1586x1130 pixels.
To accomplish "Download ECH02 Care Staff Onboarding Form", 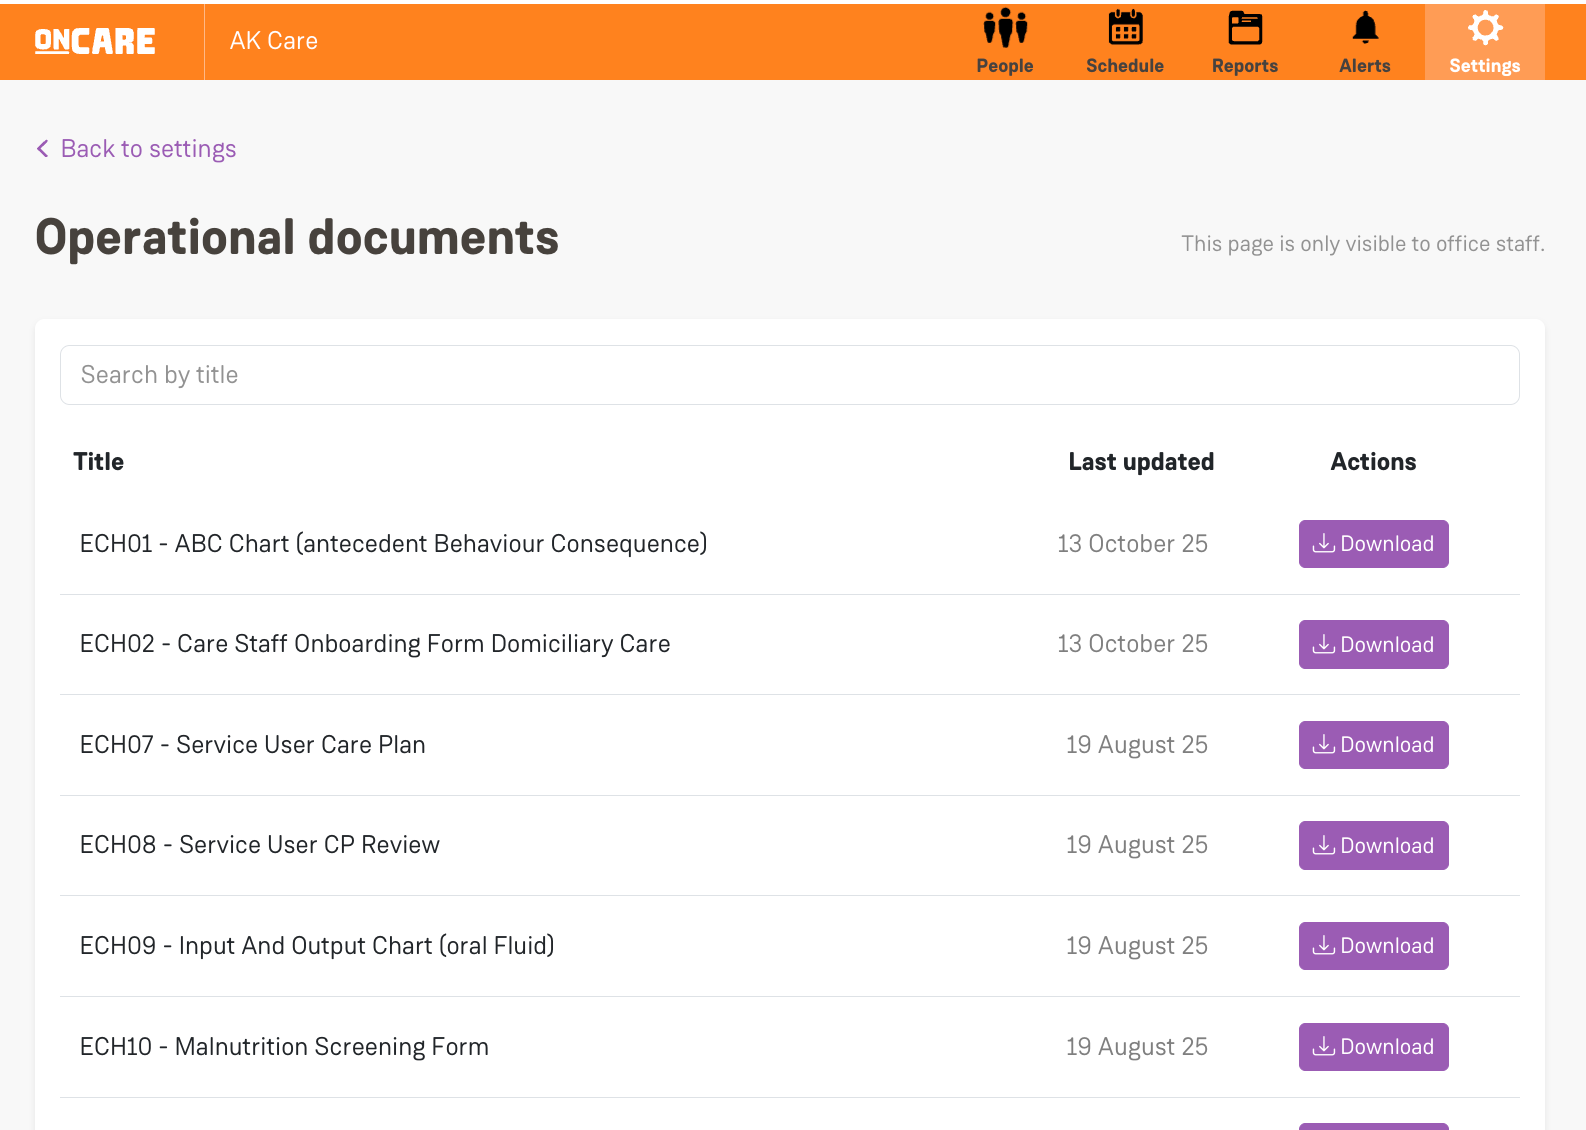I will coord(1373,644).
